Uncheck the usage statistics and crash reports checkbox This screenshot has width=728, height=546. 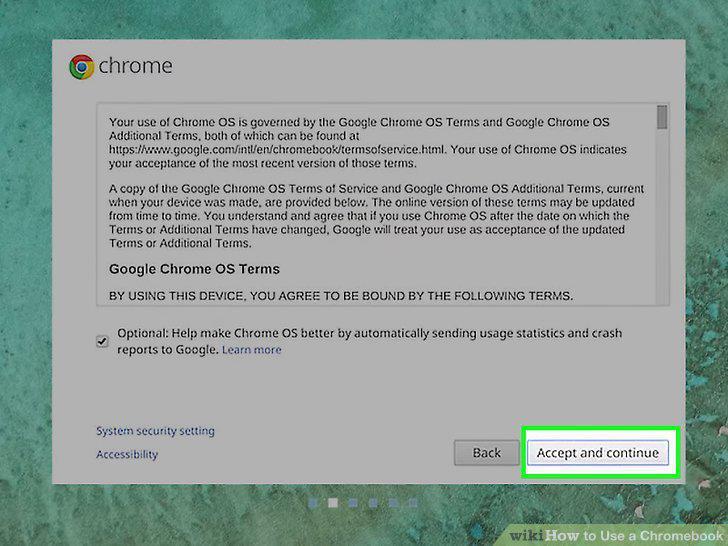(x=102, y=341)
